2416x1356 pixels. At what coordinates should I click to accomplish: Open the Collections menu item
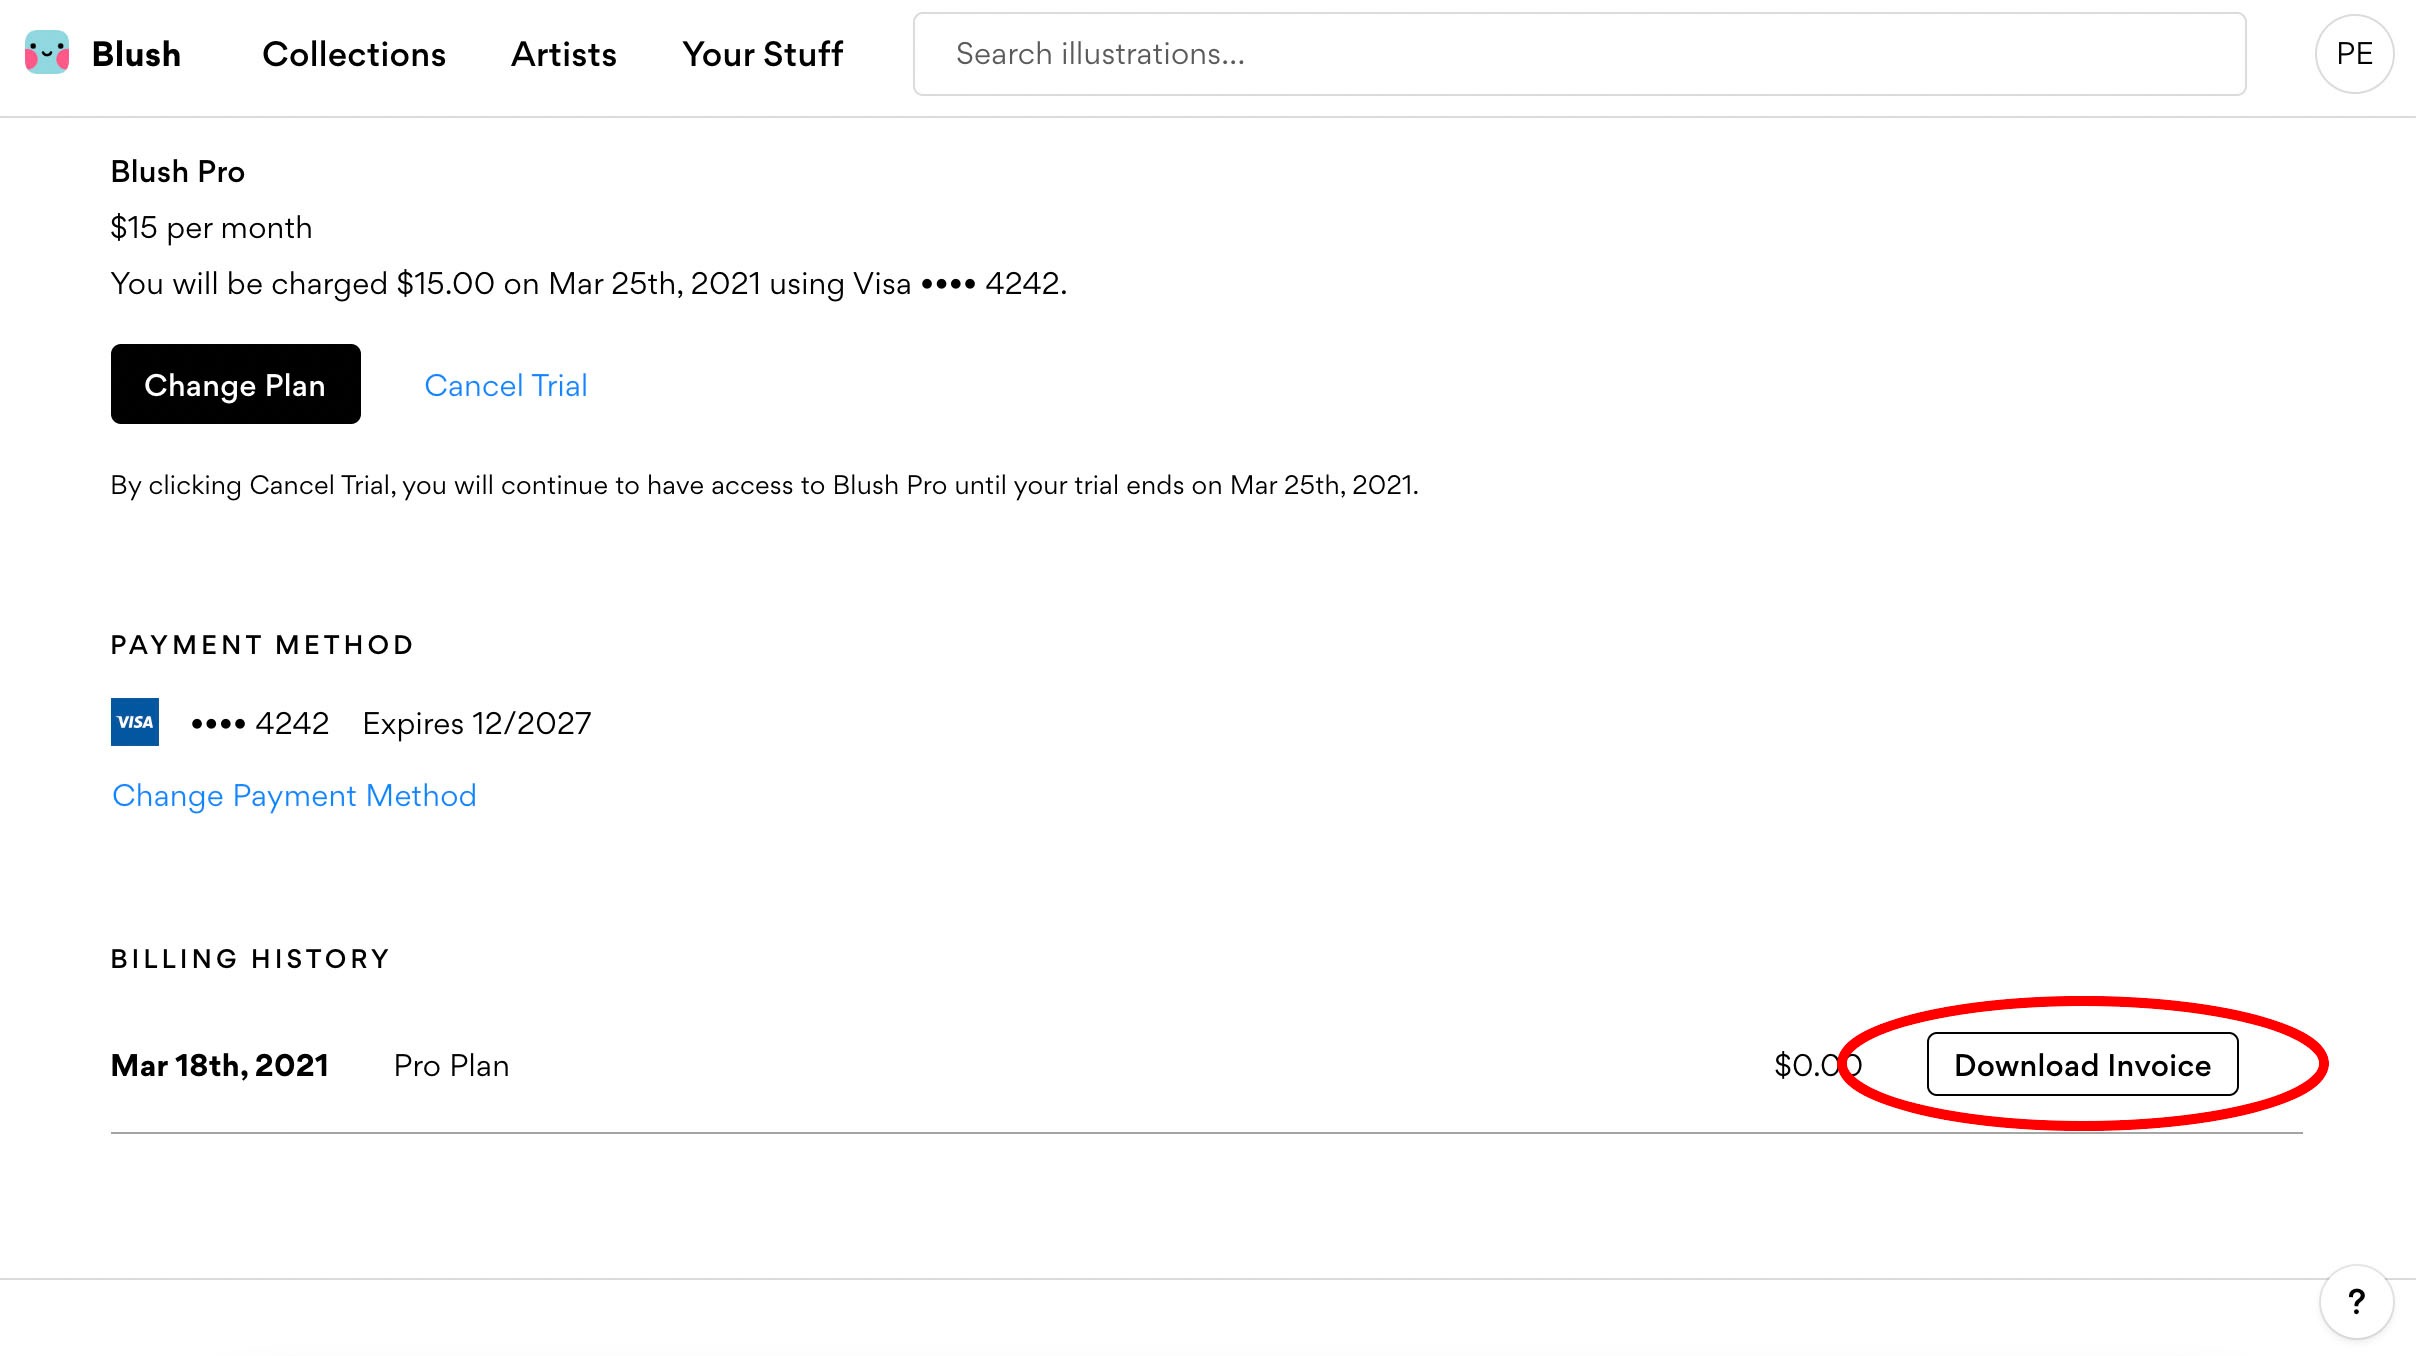pyautogui.click(x=354, y=54)
